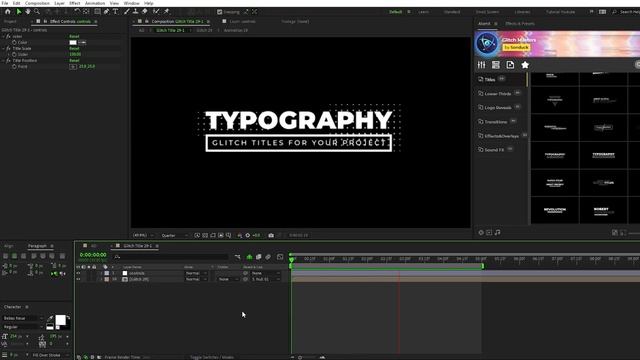Select the Brush tool
Viewport: 640px width, 360px height.
pos(127,12)
